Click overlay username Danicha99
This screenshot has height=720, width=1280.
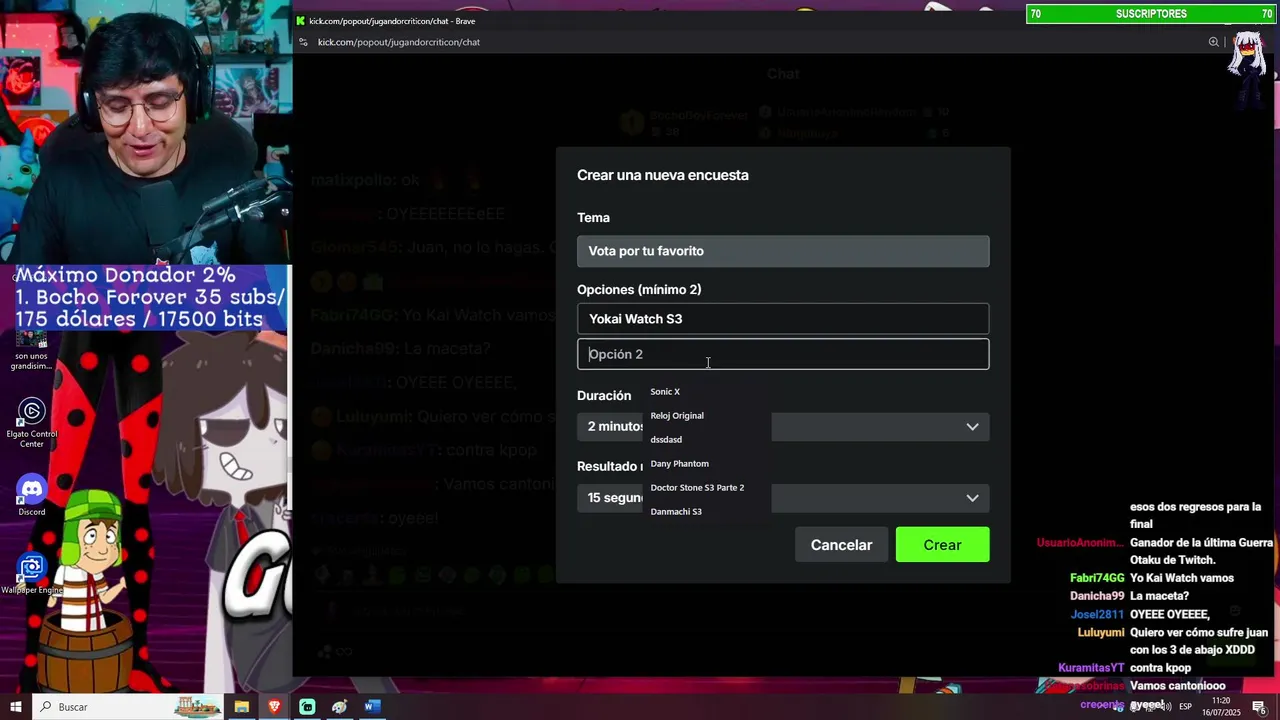[1097, 596]
